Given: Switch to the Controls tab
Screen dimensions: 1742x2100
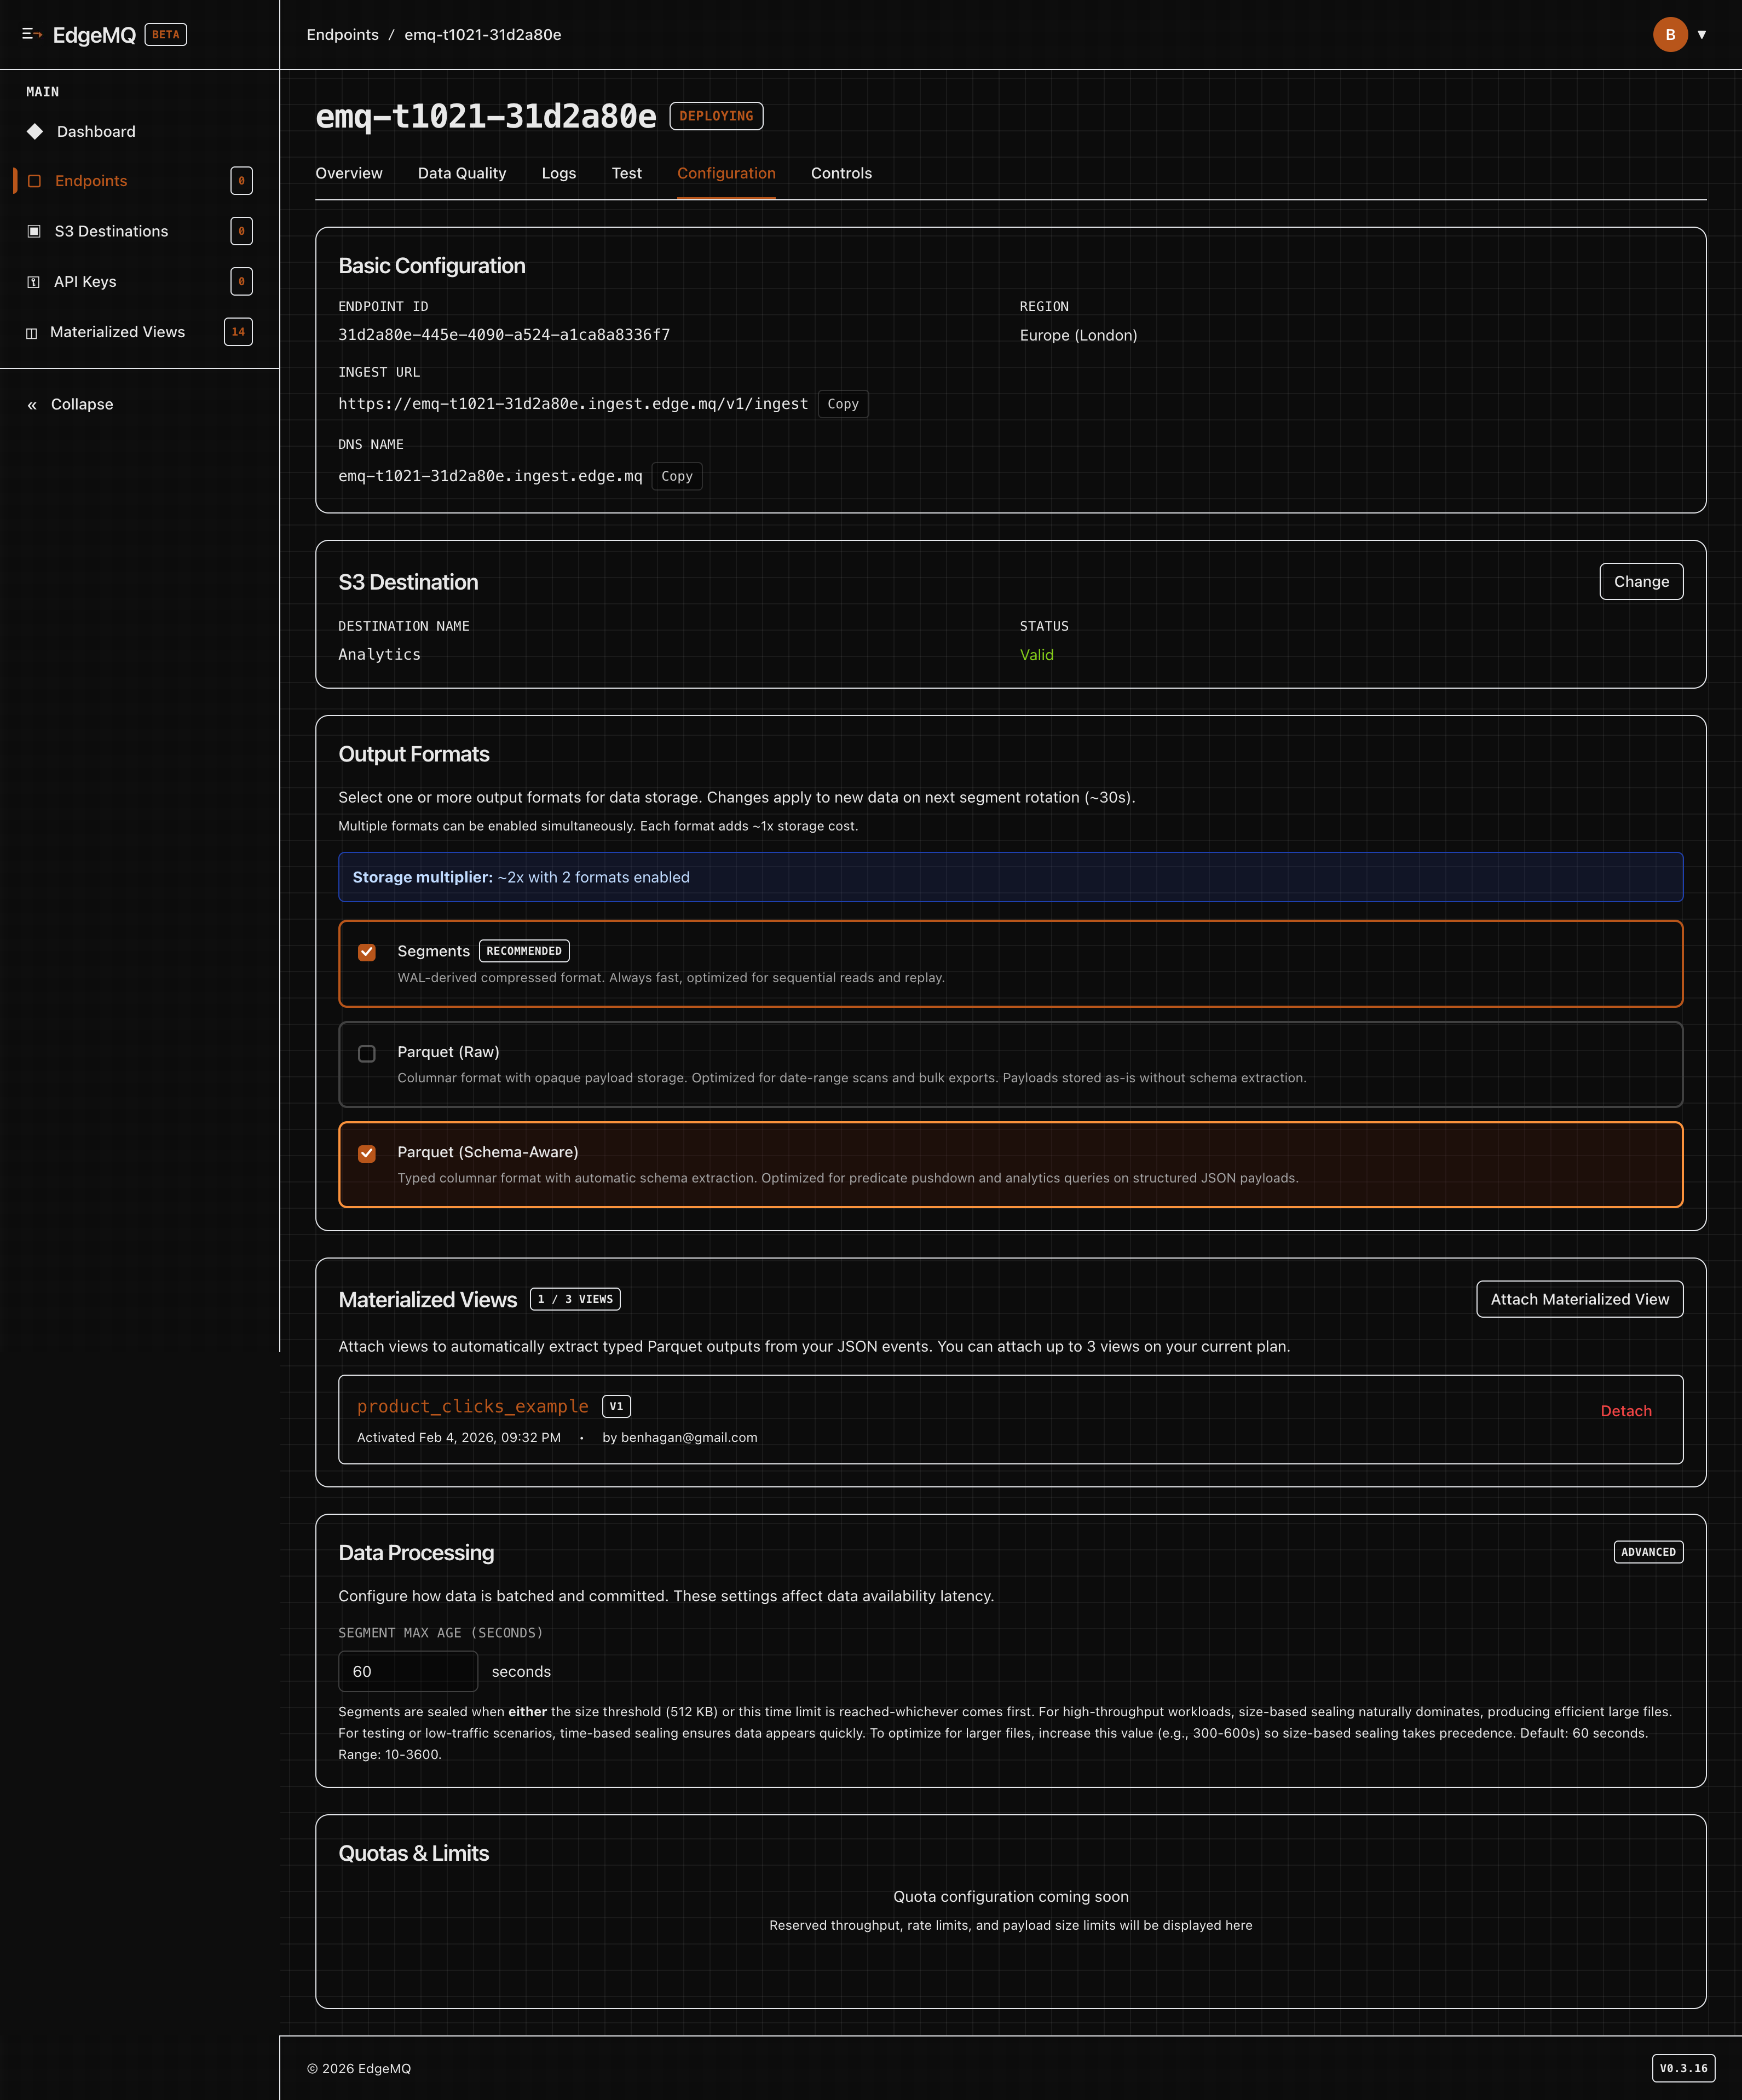Looking at the screenshot, I should tap(840, 173).
